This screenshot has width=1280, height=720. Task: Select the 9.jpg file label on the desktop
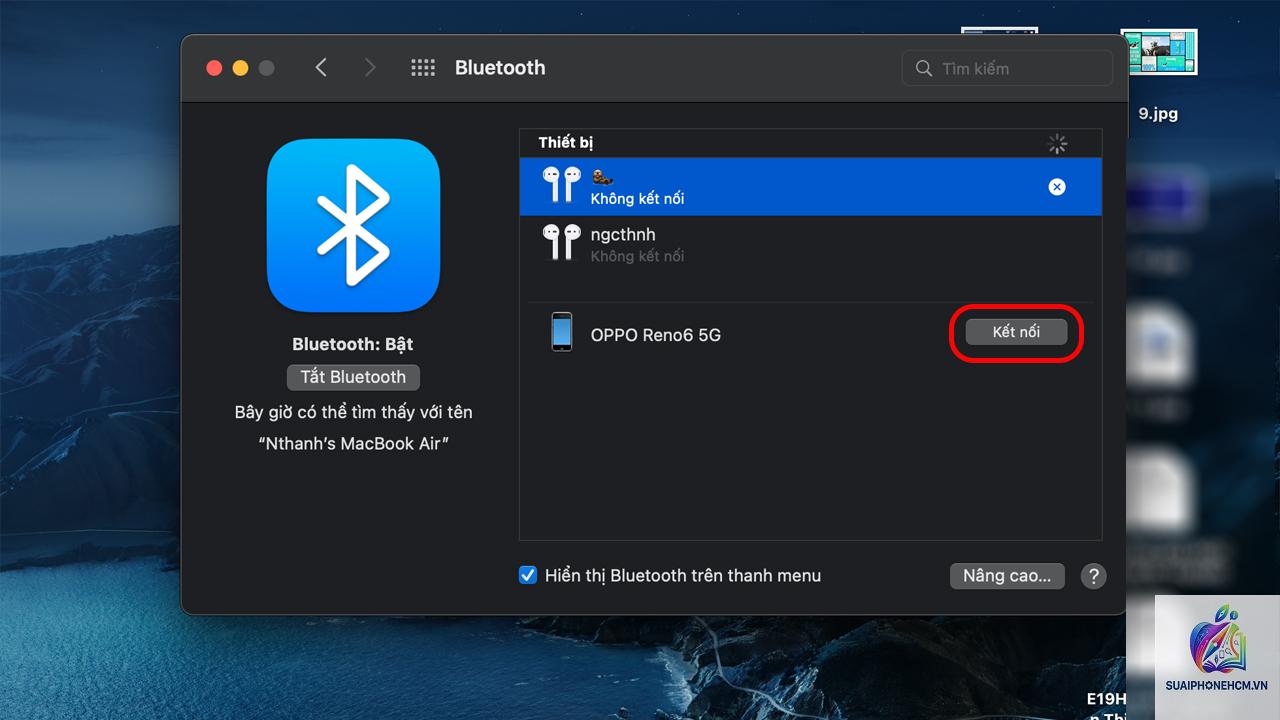[1158, 114]
